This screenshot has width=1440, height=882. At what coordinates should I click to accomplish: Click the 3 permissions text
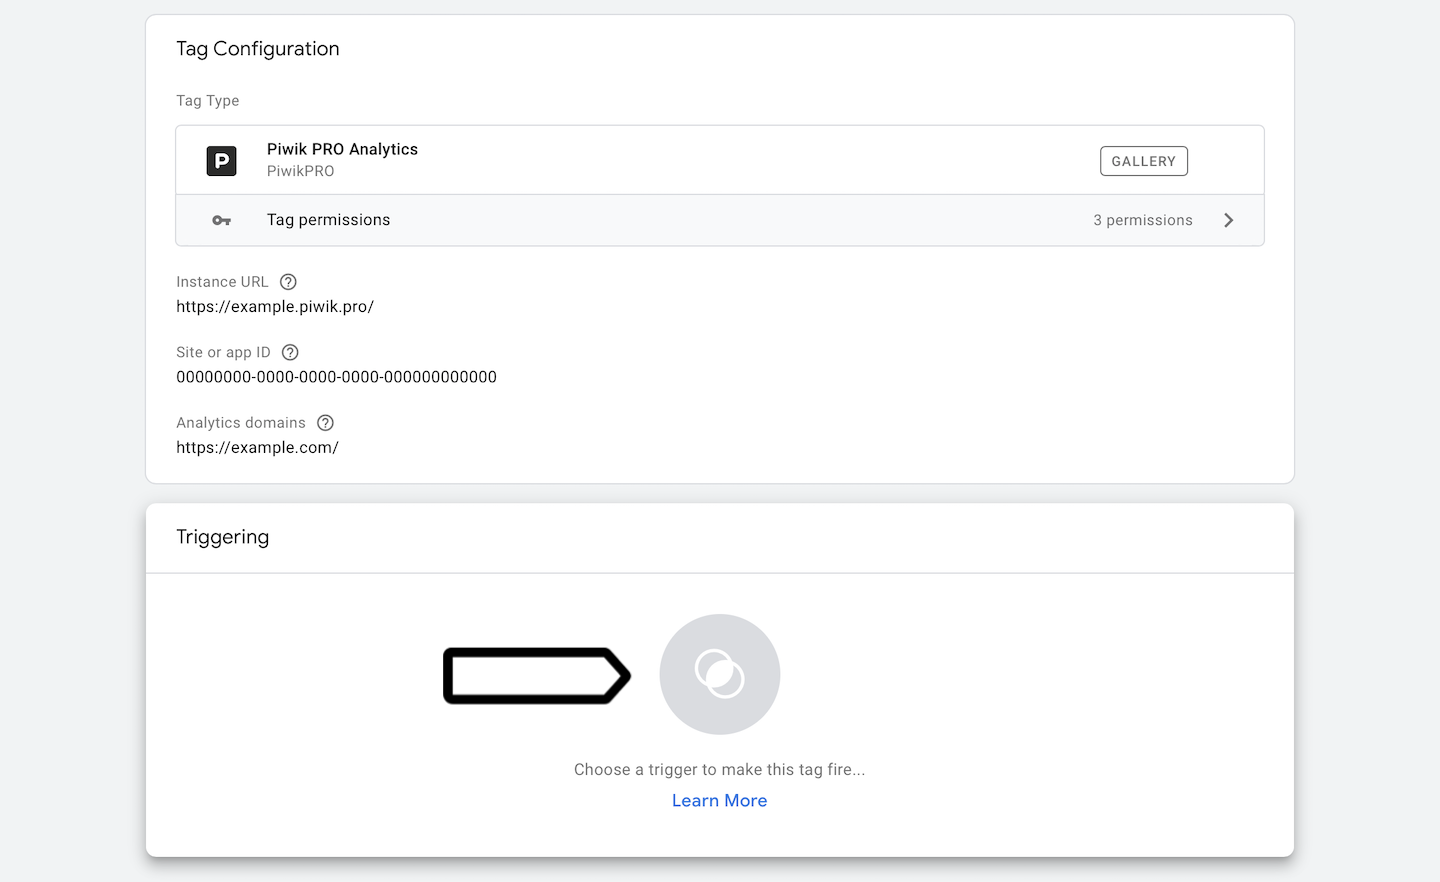tap(1143, 220)
